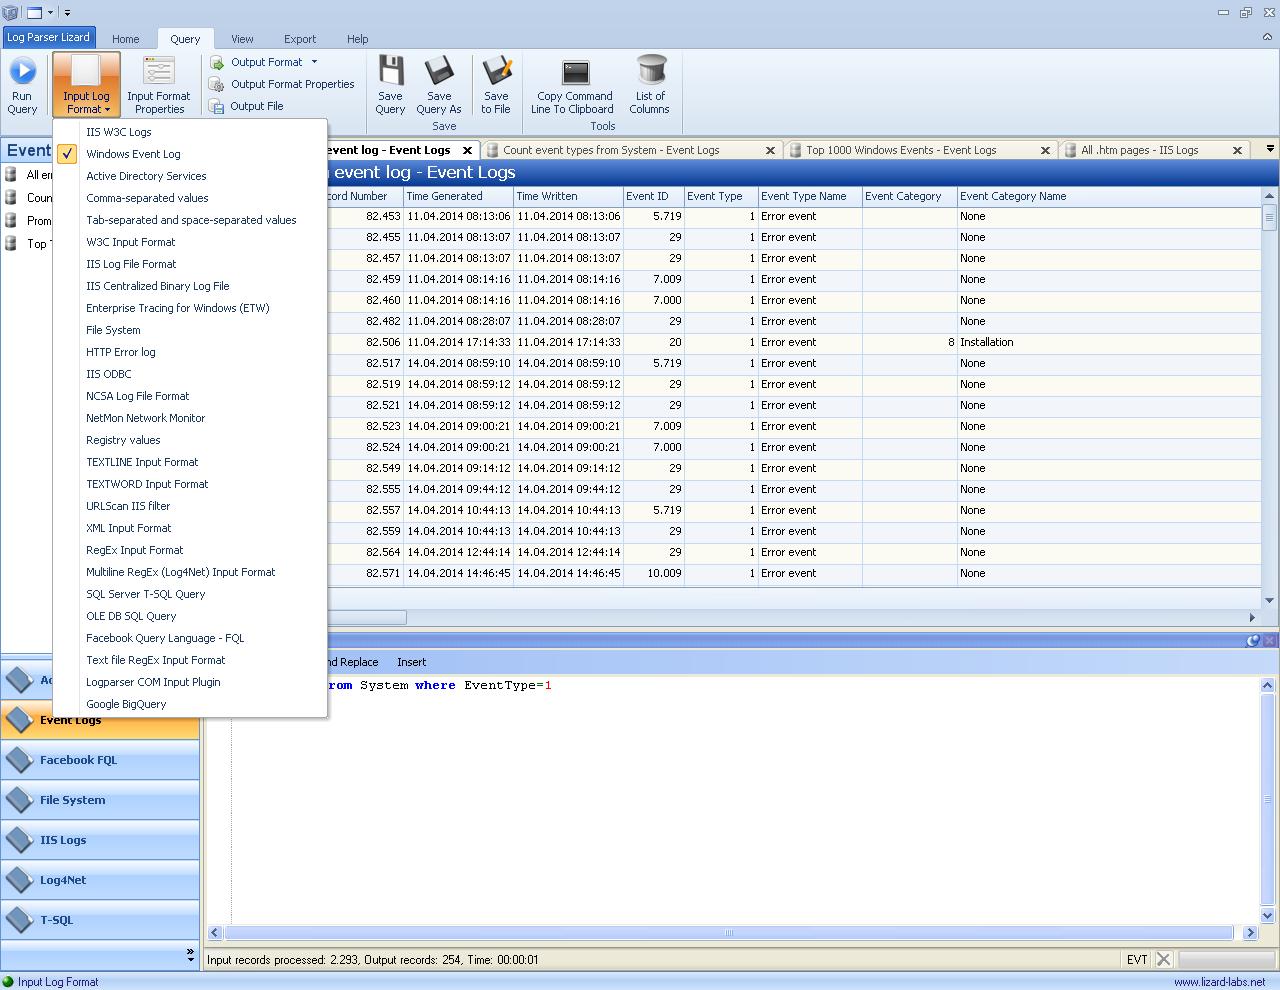This screenshot has width=1280, height=990.
Task: Select Google BigQuery input format
Action: (126, 704)
